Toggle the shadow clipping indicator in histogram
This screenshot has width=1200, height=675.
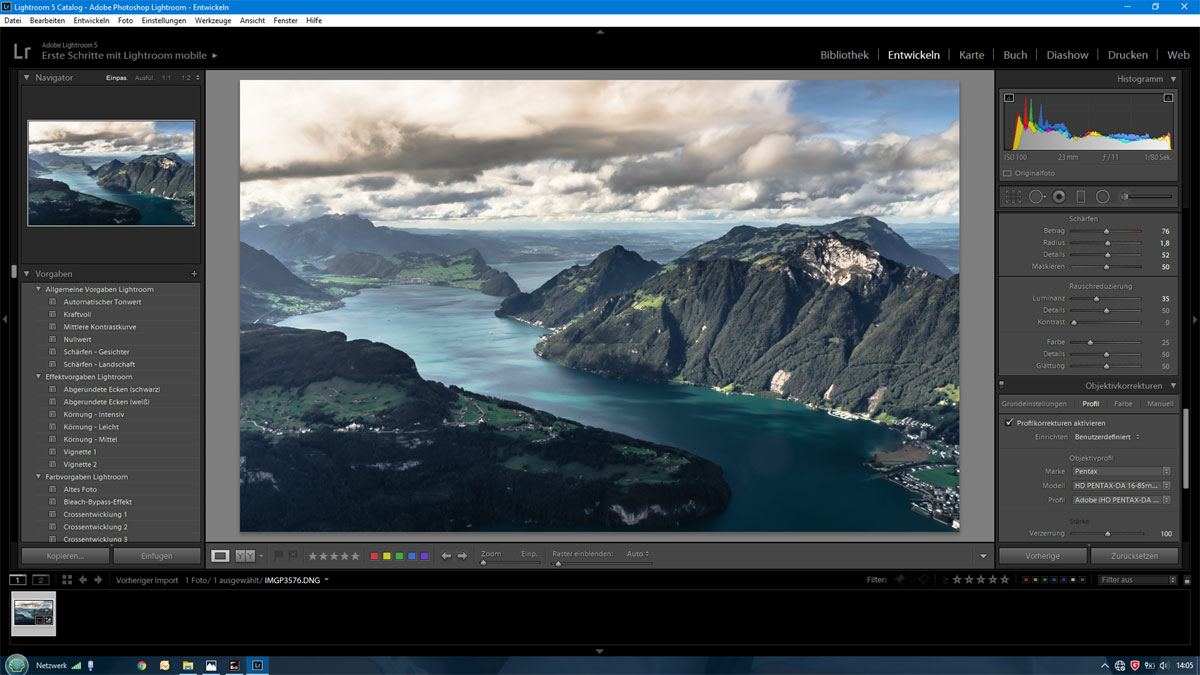(x=1009, y=98)
